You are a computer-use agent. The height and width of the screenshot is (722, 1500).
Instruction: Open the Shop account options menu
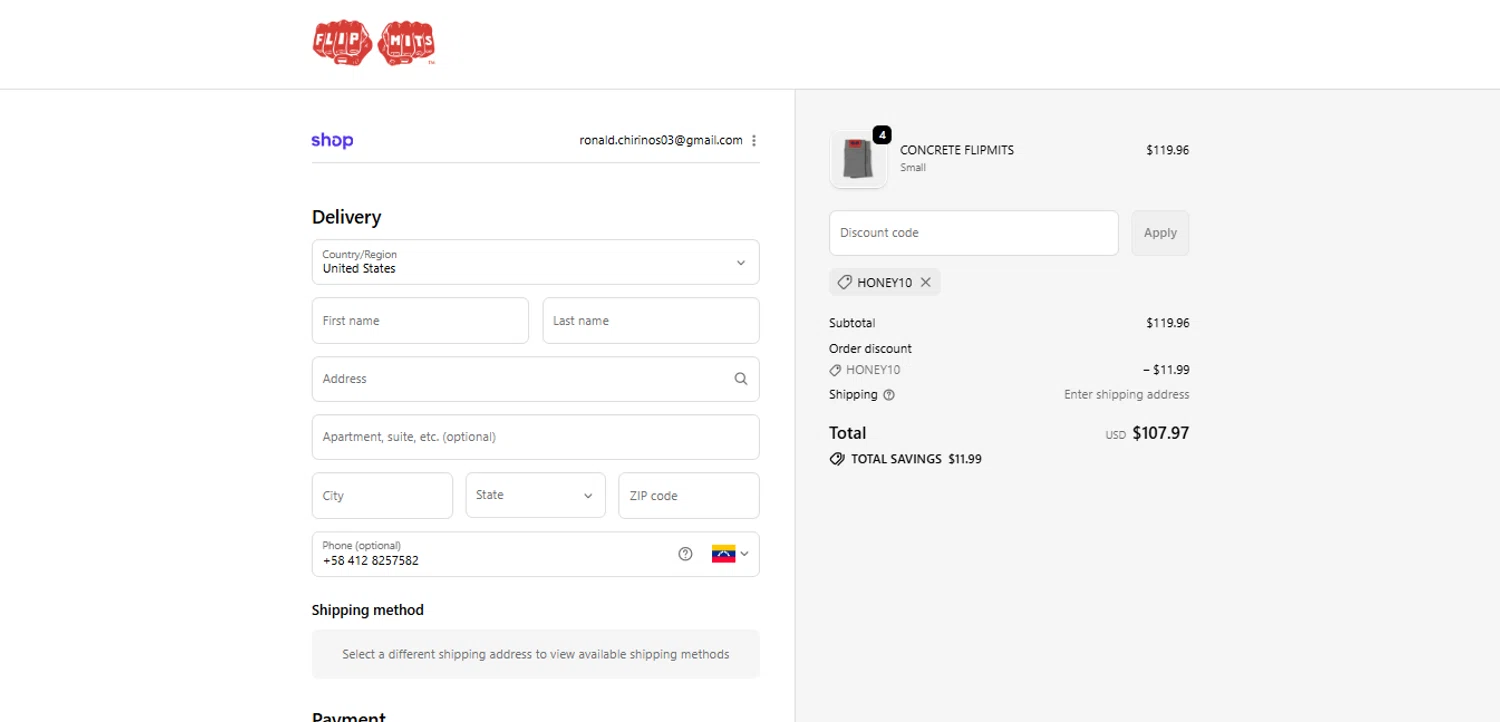coord(754,141)
